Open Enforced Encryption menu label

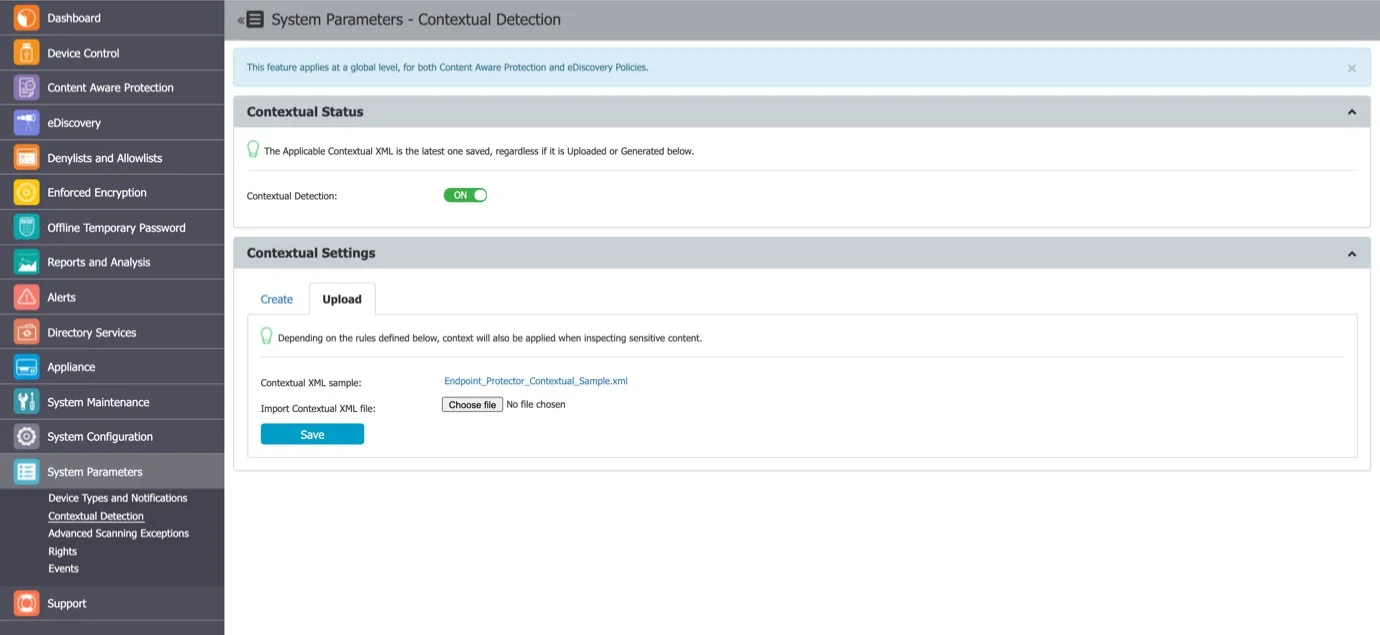tap(97, 192)
